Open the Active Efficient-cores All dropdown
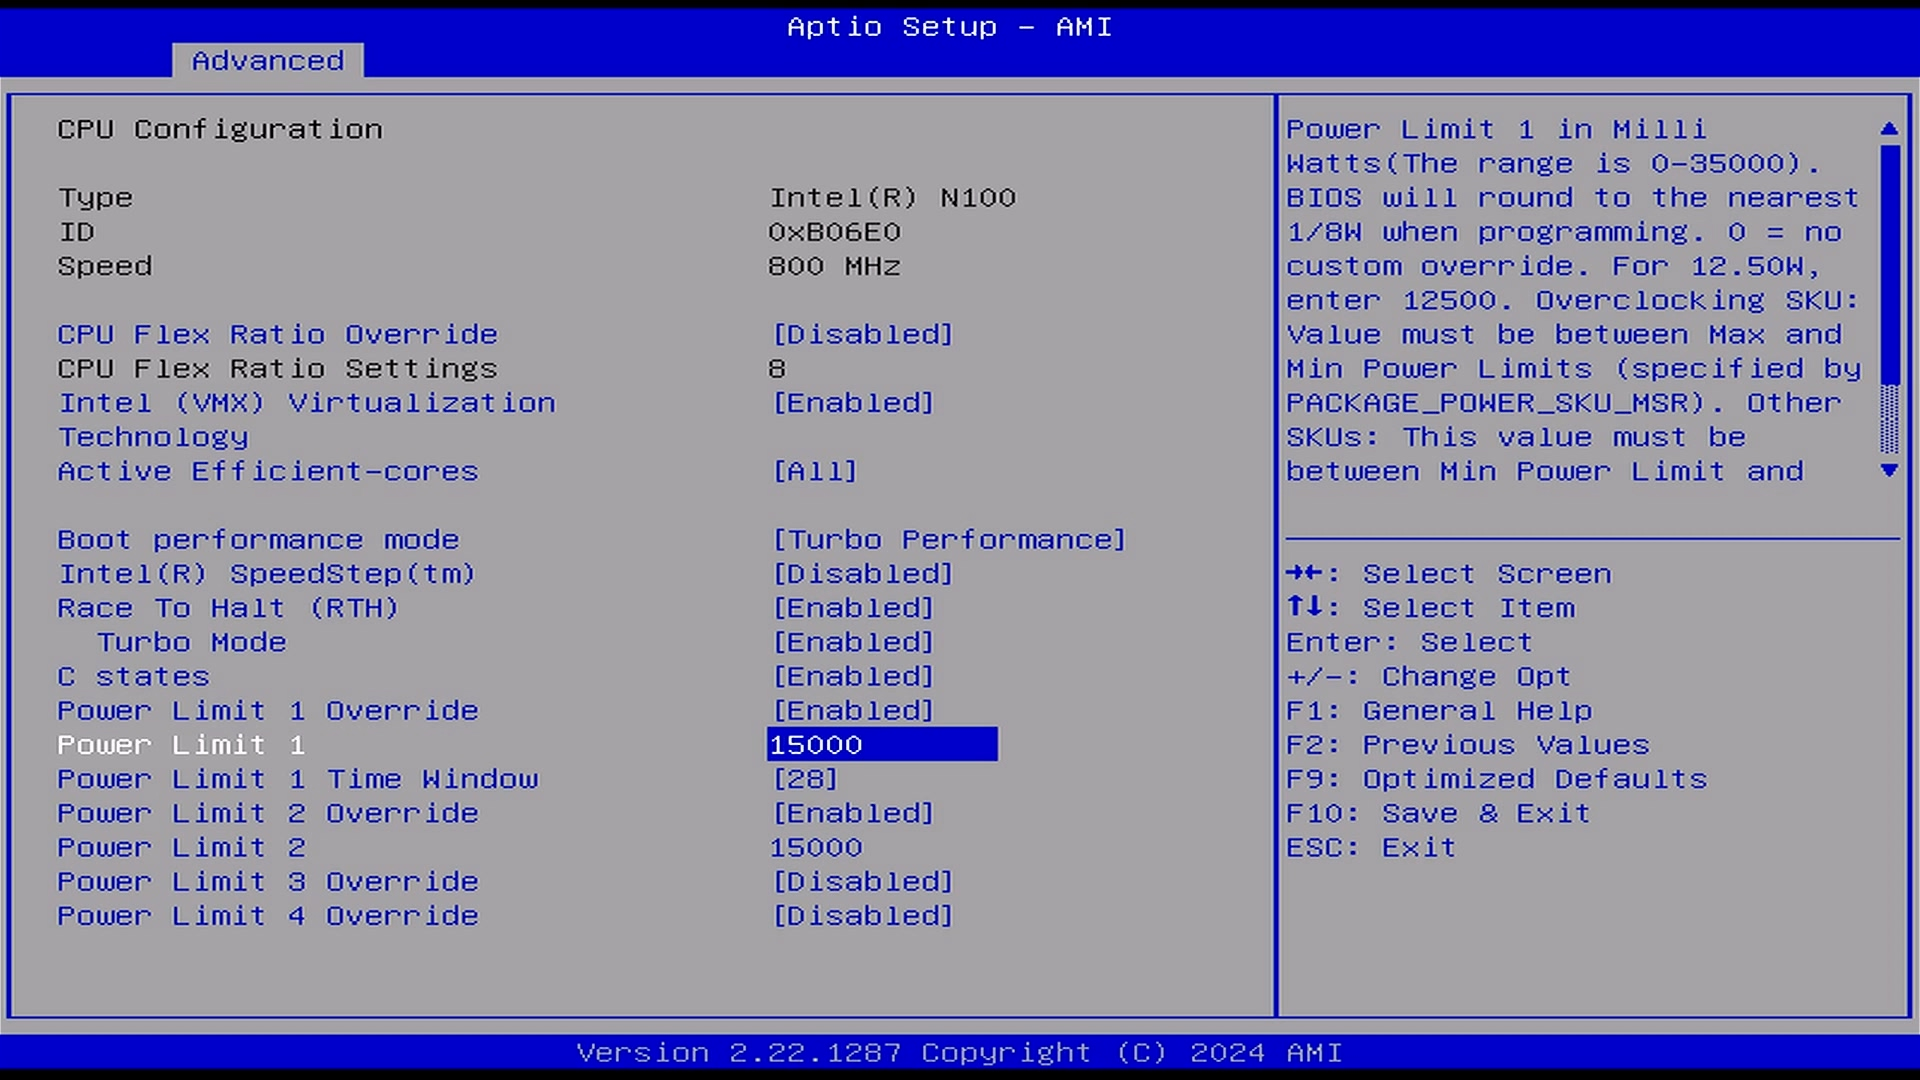The width and height of the screenshot is (1920, 1080). [x=815, y=471]
